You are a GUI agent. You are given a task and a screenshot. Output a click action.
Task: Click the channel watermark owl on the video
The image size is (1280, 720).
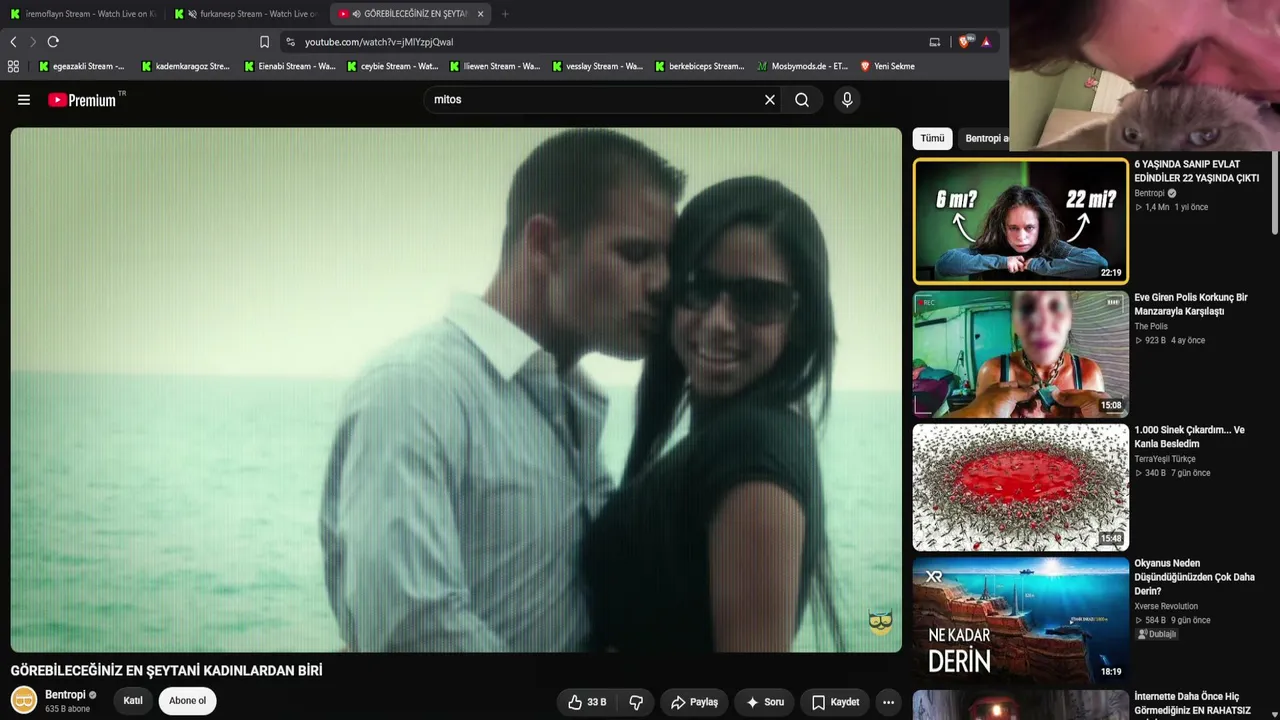(x=880, y=621)
